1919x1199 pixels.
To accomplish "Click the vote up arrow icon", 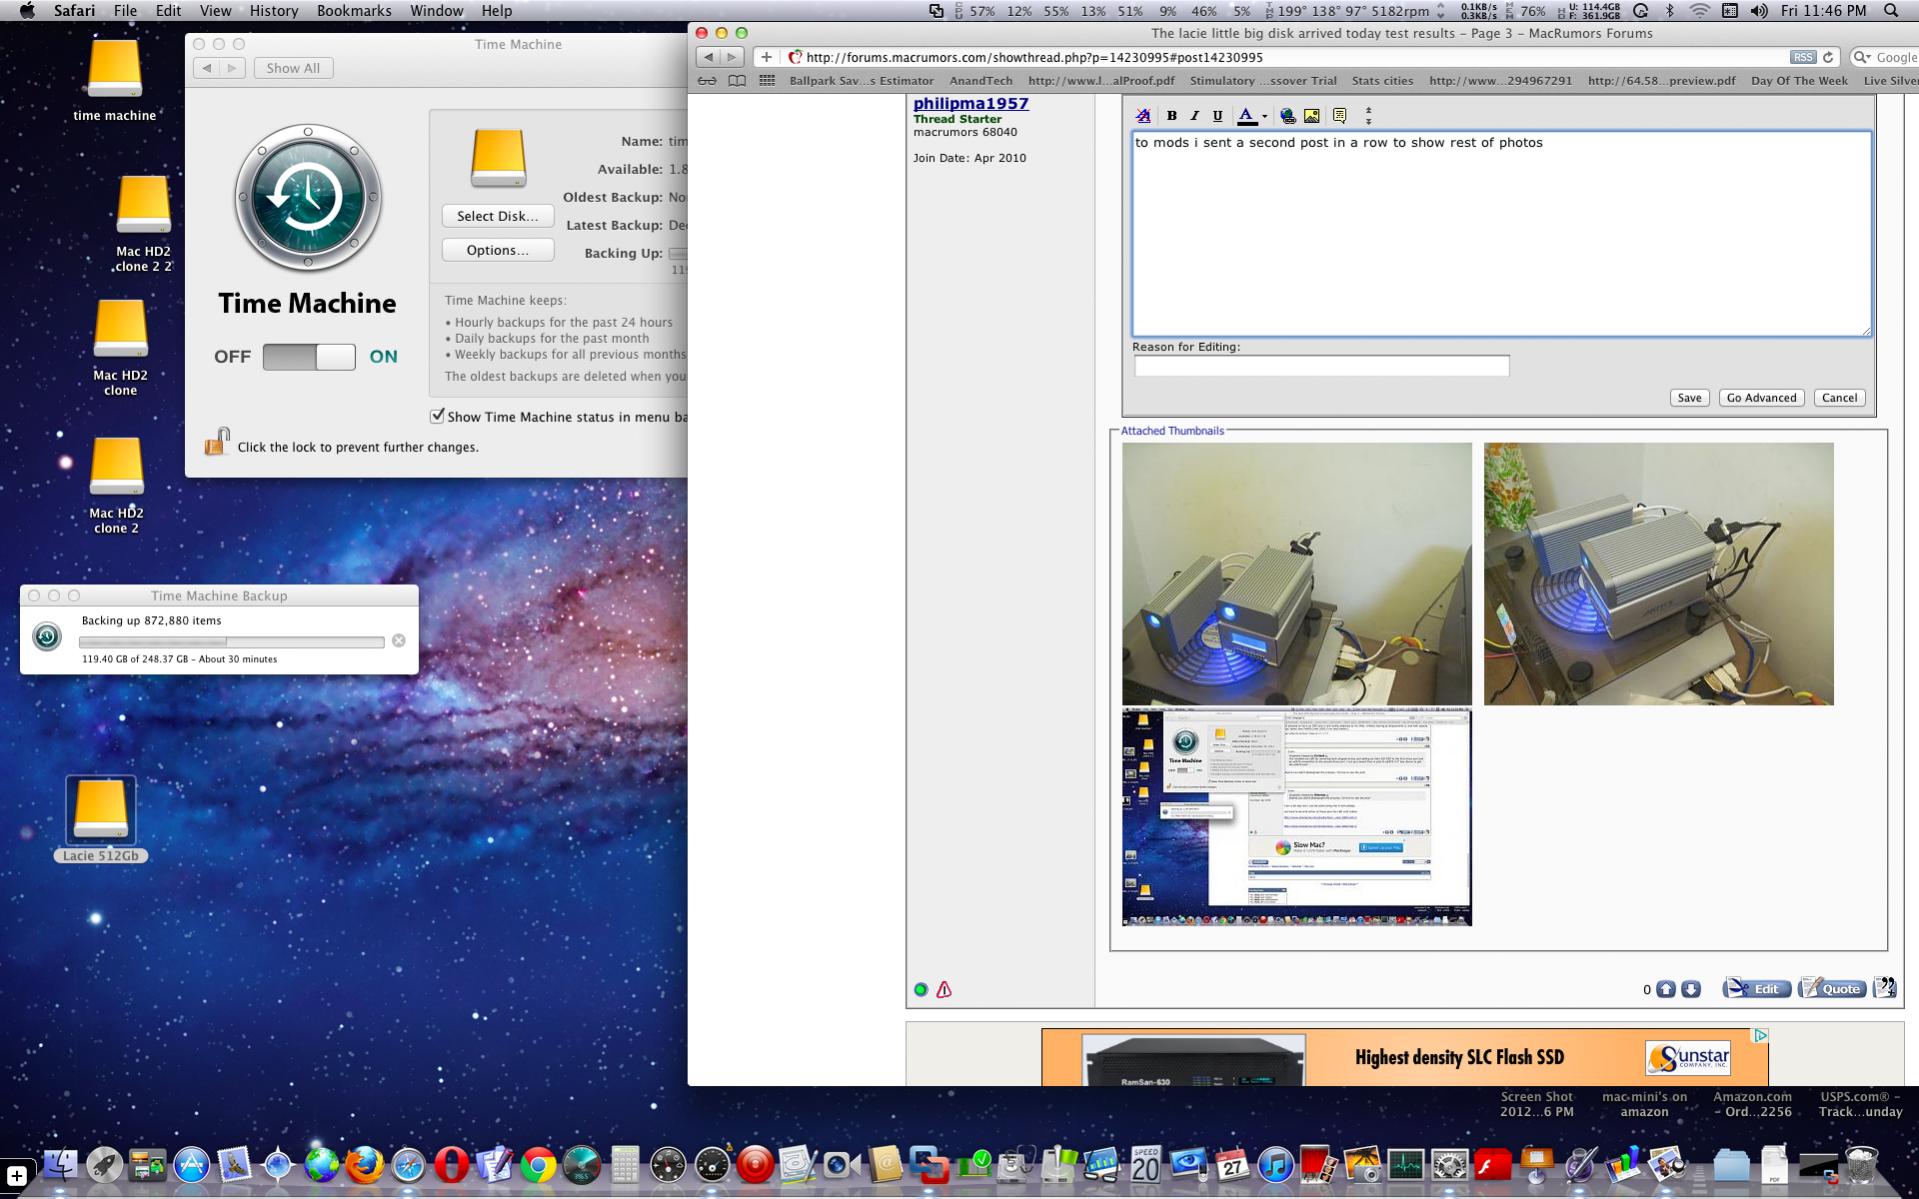I will point(1666,989).
